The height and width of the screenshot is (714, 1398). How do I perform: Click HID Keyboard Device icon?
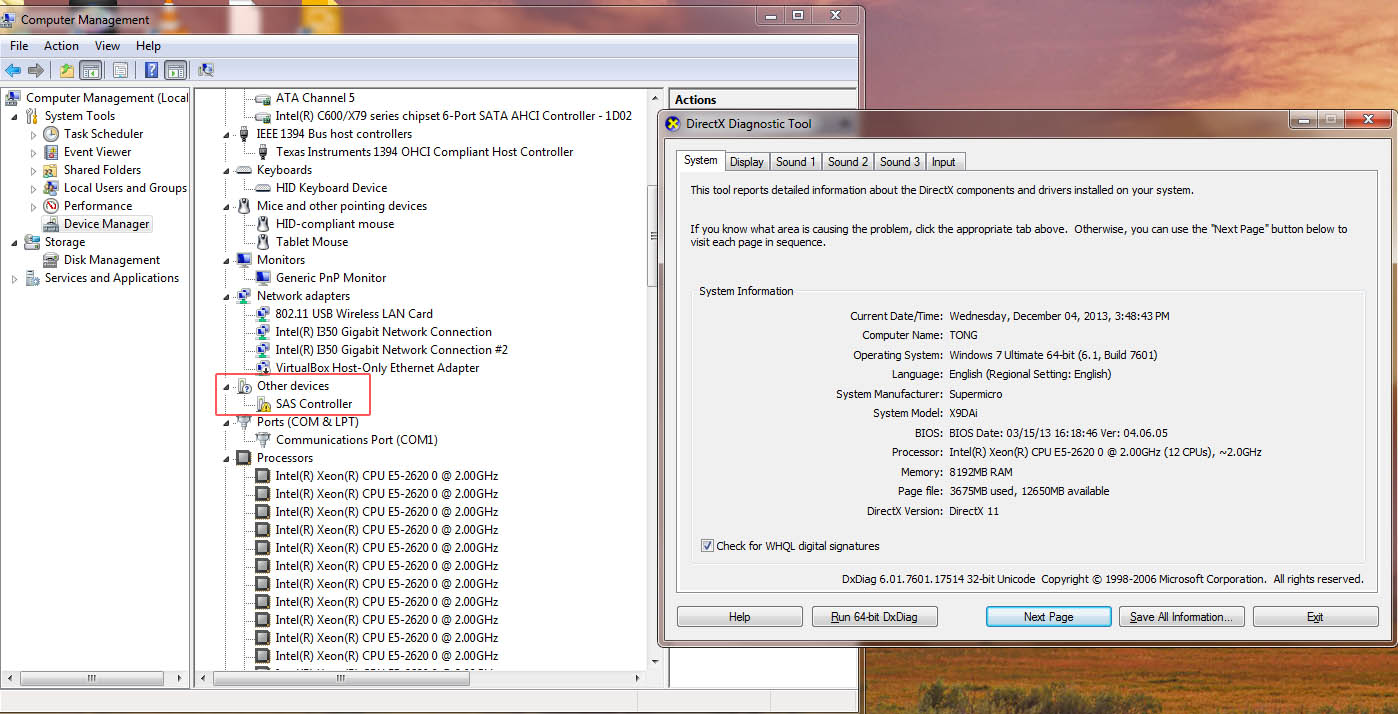(263, 188)
